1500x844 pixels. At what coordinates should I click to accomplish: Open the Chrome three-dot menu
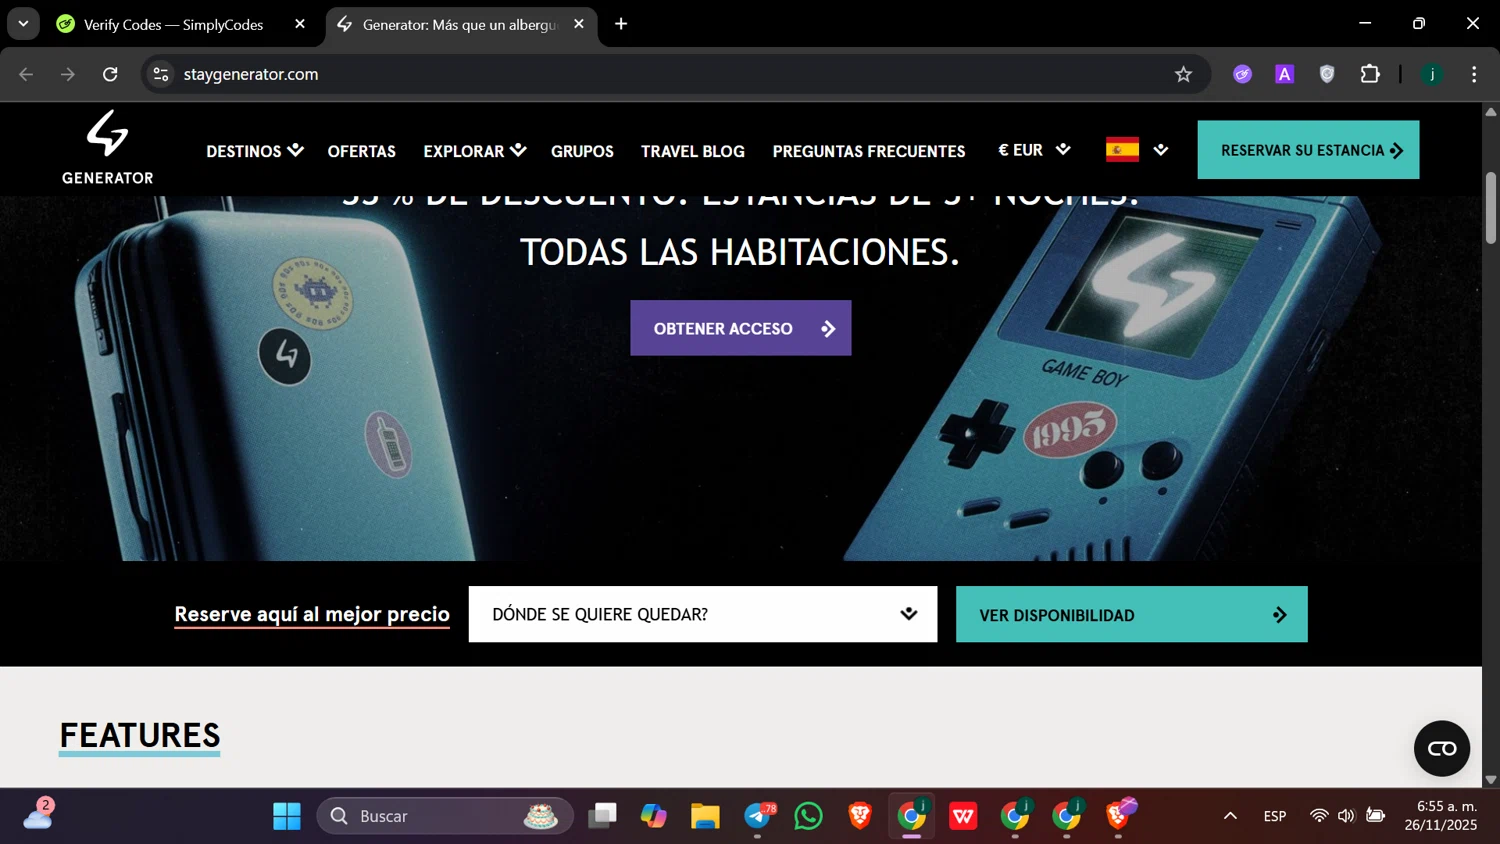[x=1474, y=74]
